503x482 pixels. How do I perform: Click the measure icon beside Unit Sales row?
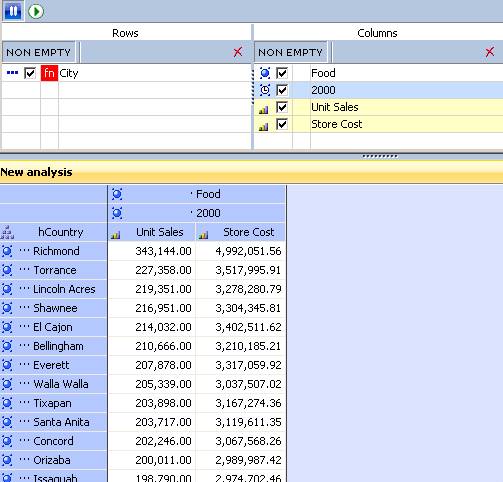click(263, 109)
